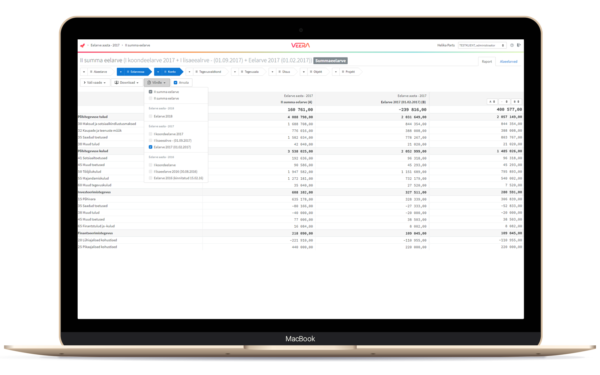
Task: Open the help icon beside user selector
Action: tap(512, 45)
